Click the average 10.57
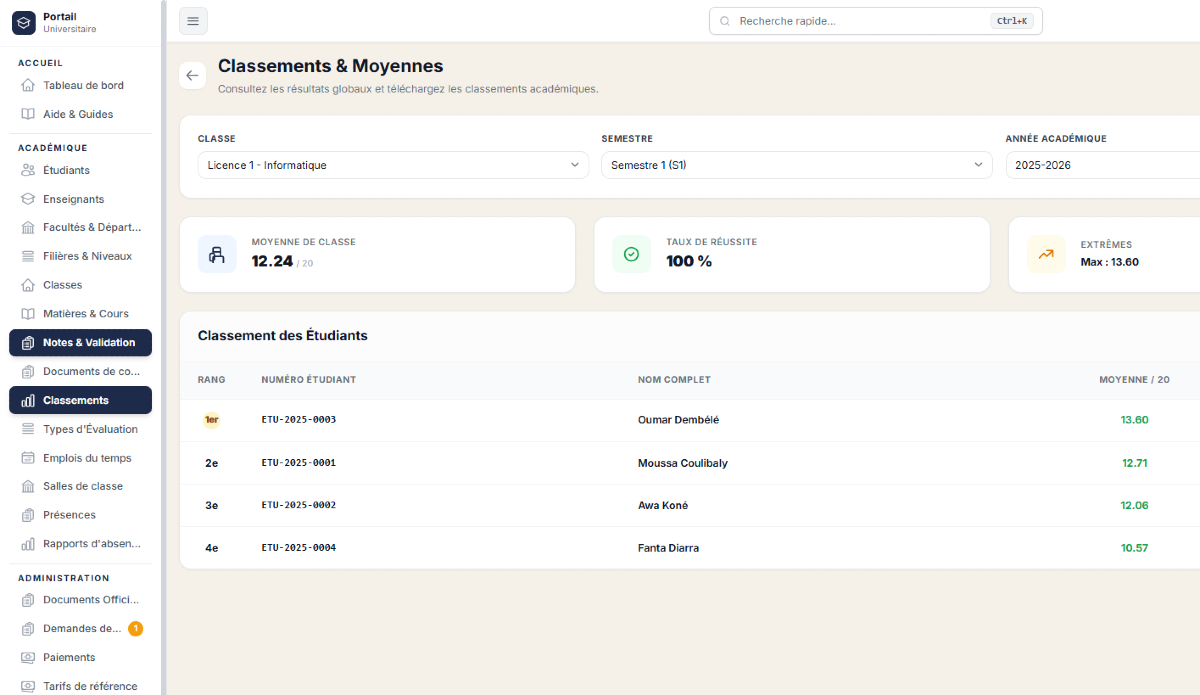This screenshot has width=1200, height=695. click(x=1134, y=548)
